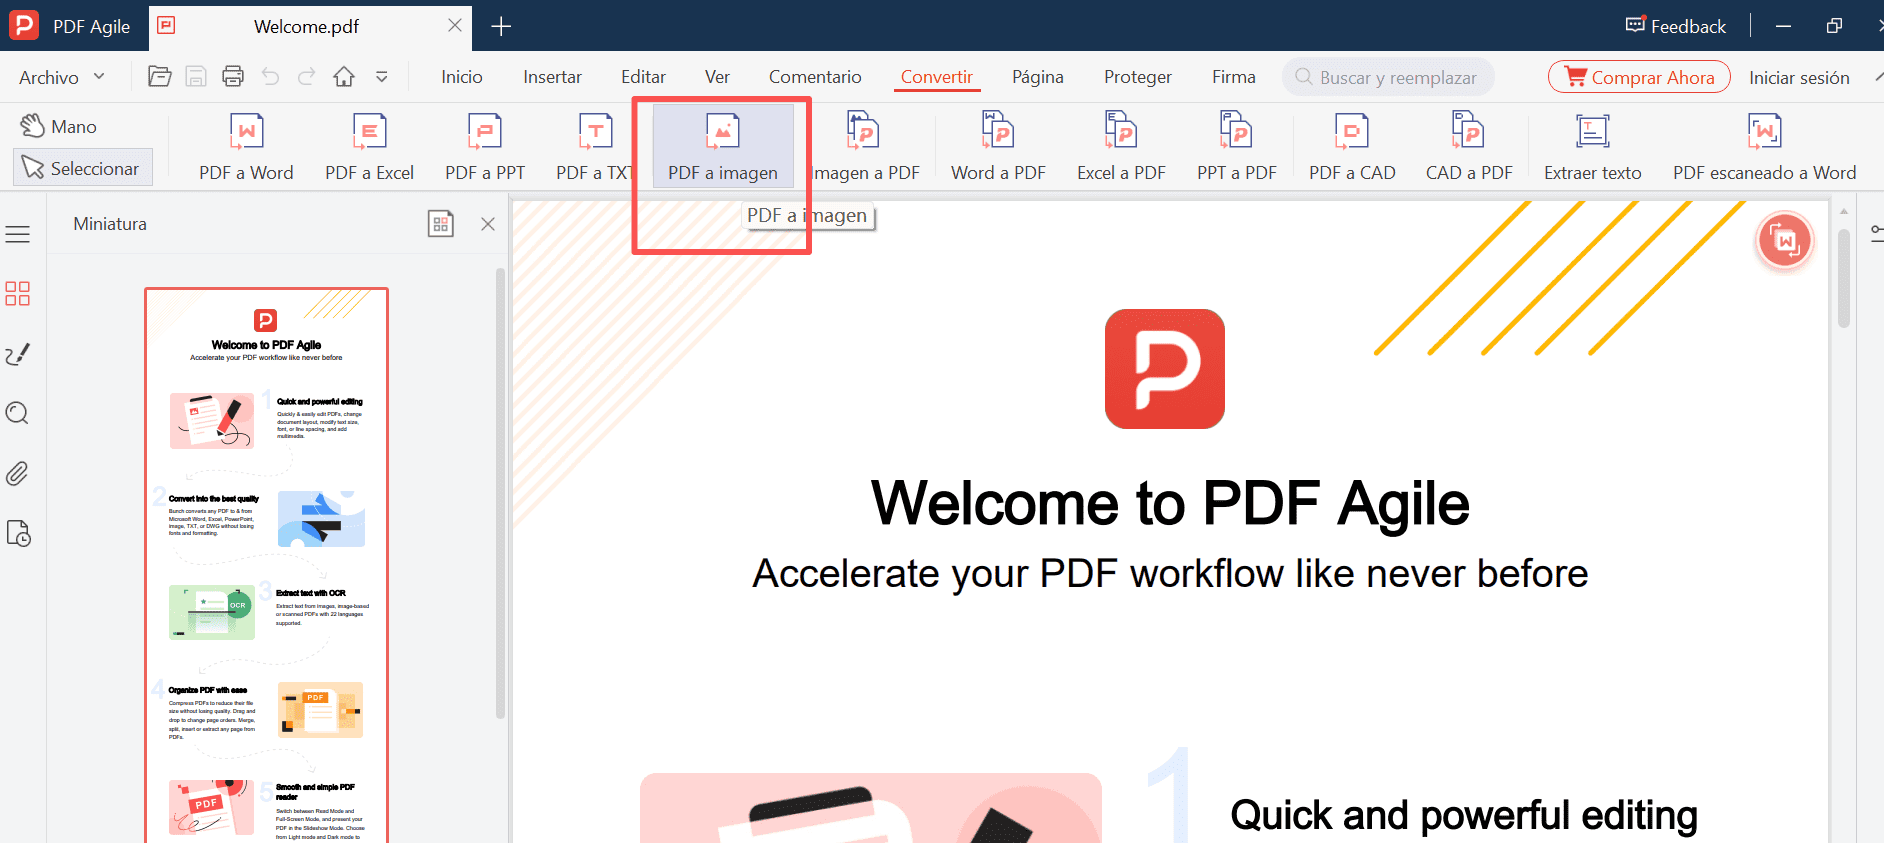Open the sidebar search magnifier icon
This screenshot has height=843, width=1884.
pos(17,413)
